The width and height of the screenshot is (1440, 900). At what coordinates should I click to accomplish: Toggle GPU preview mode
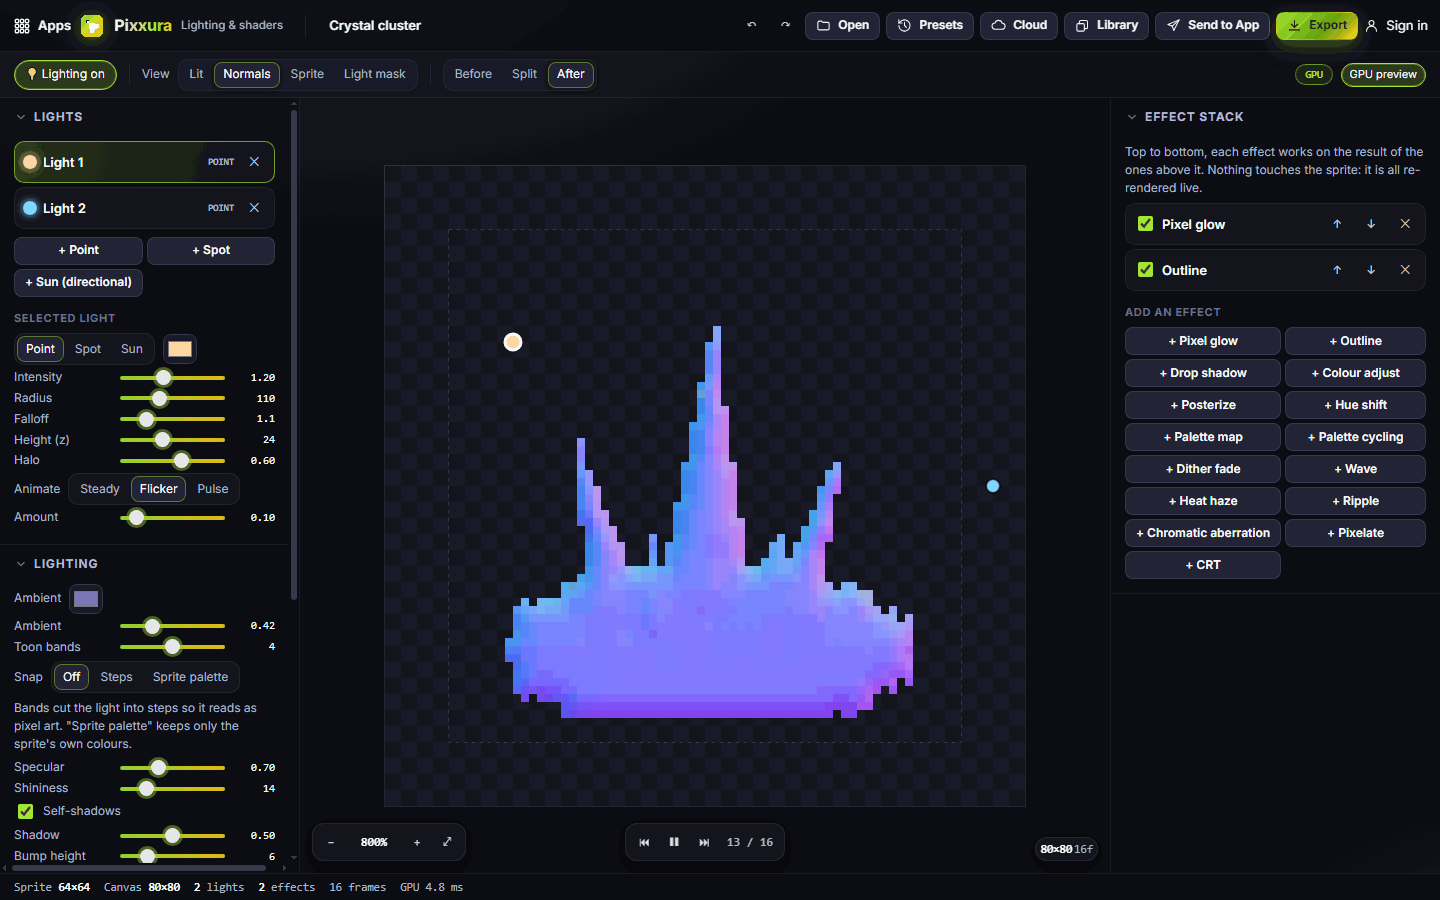pos(1383,74)
